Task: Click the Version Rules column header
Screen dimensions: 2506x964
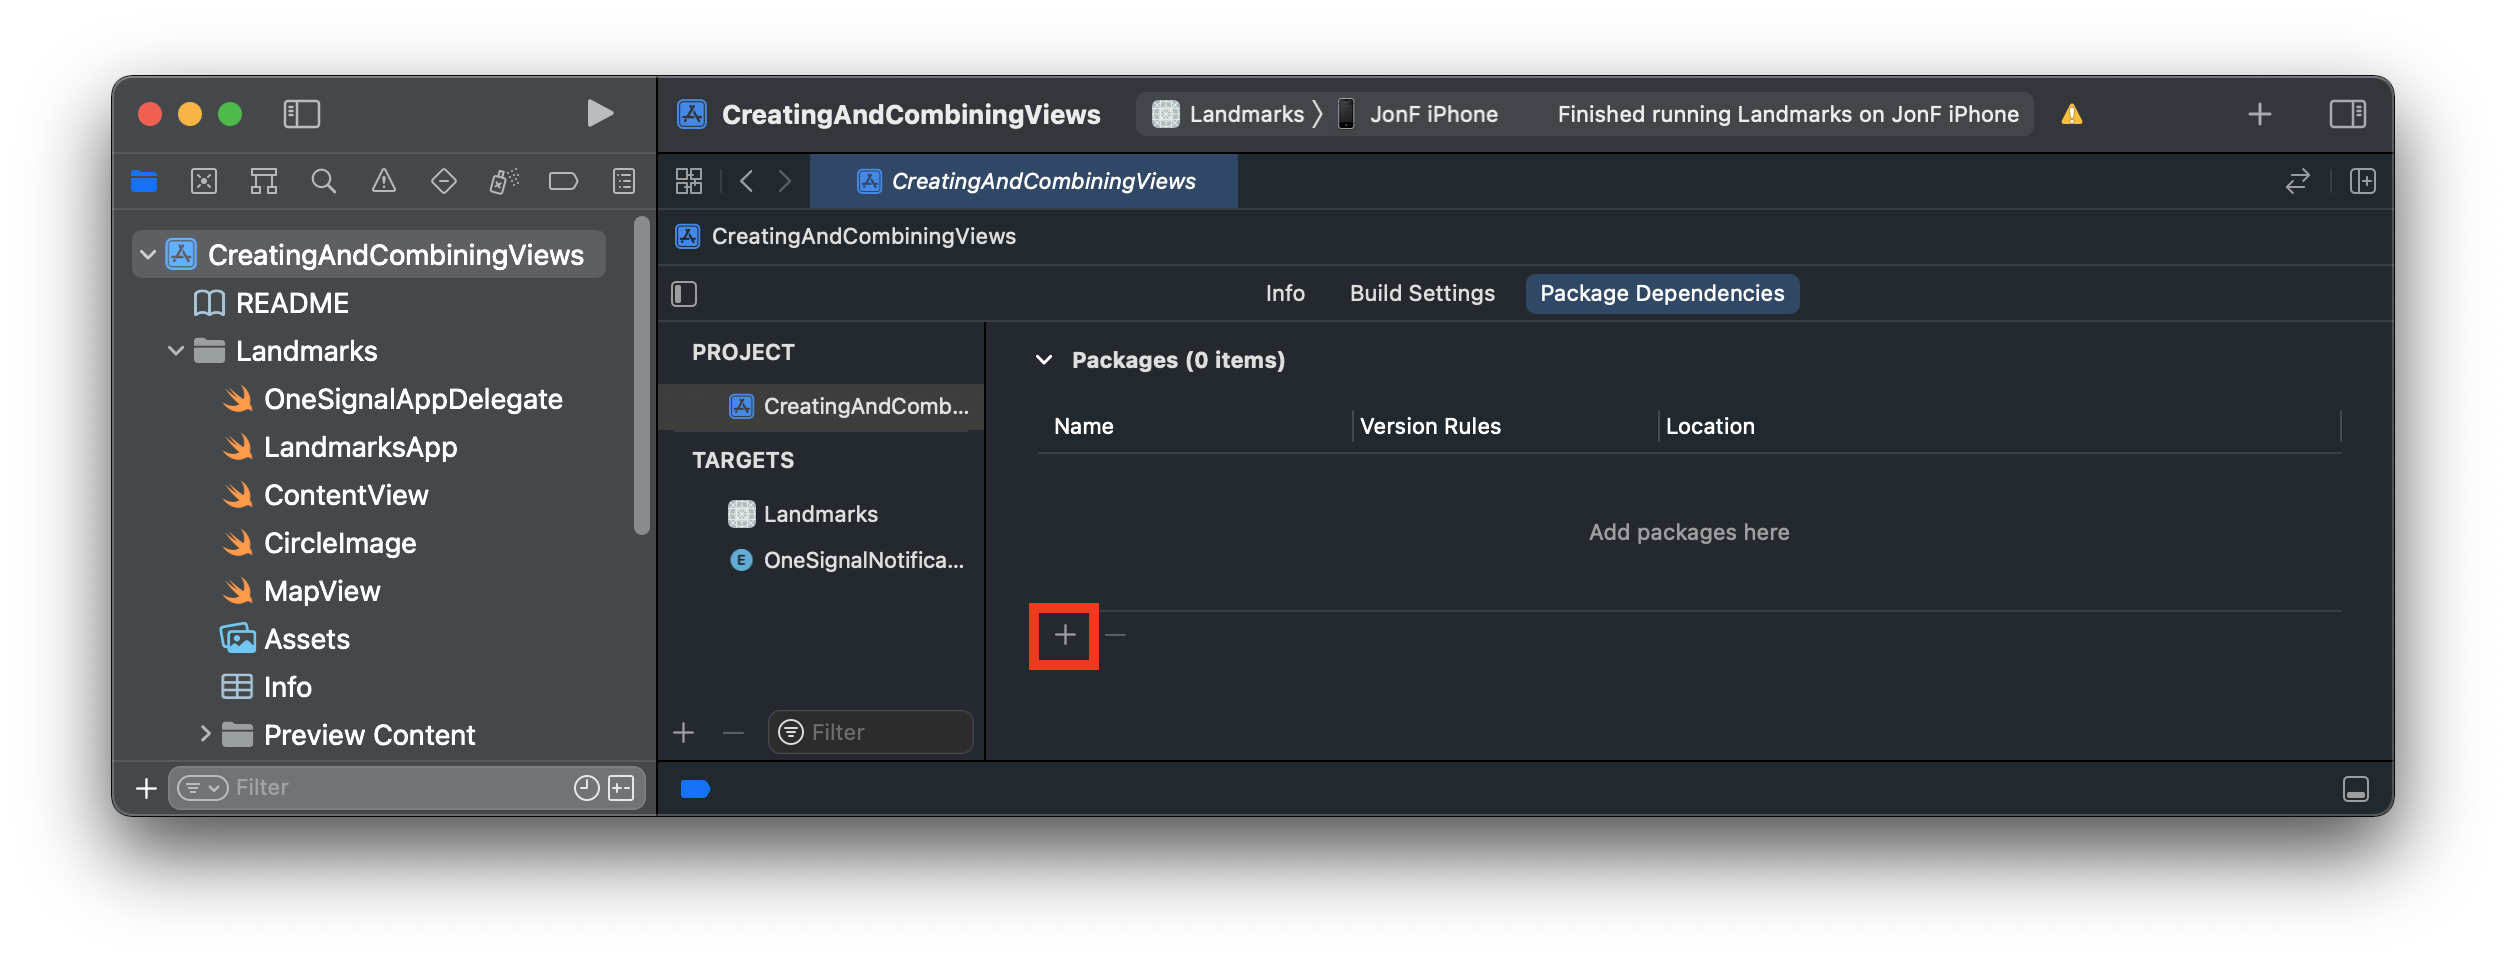Action: coord(1430,426)
